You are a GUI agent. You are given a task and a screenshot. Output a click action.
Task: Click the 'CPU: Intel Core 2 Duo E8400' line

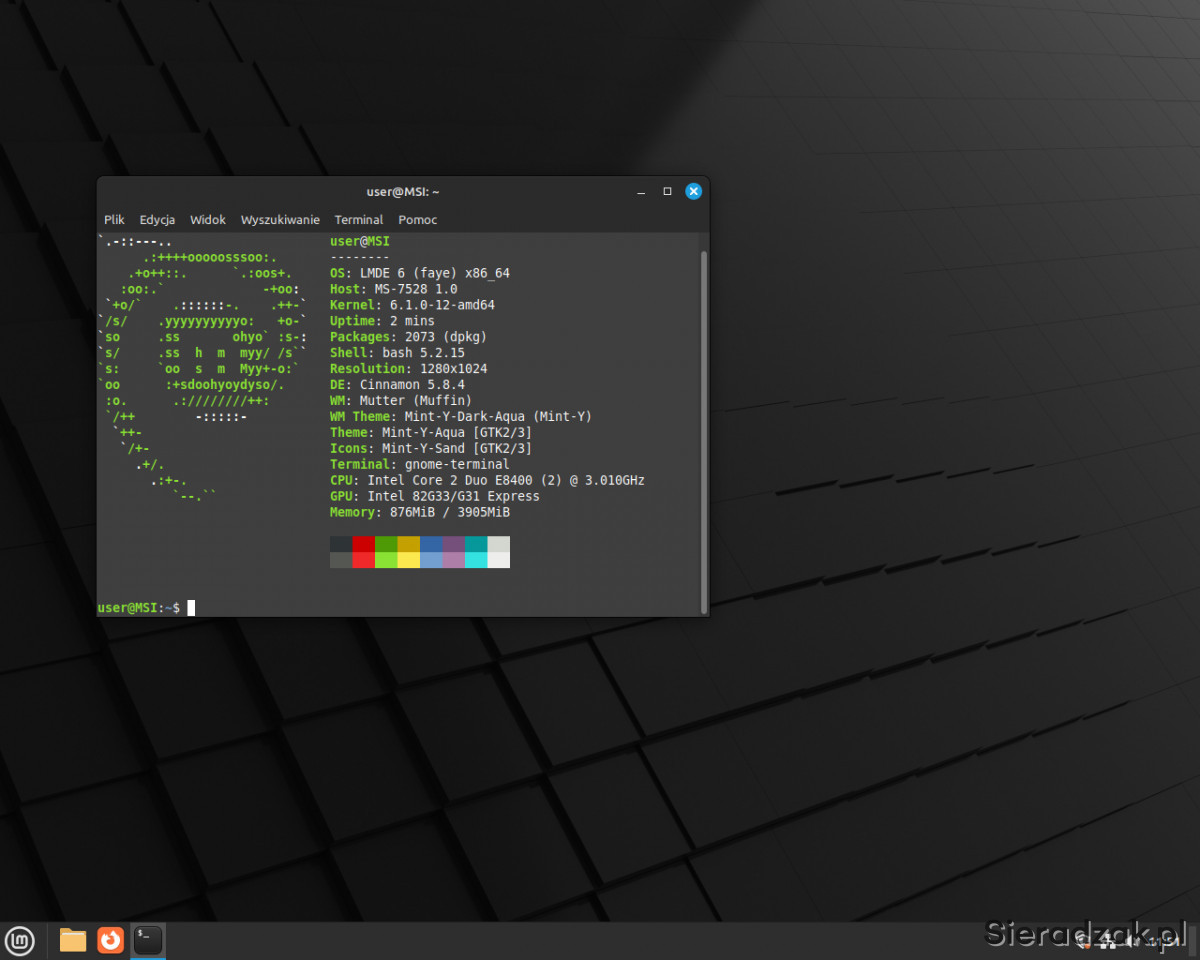(487, 481)
